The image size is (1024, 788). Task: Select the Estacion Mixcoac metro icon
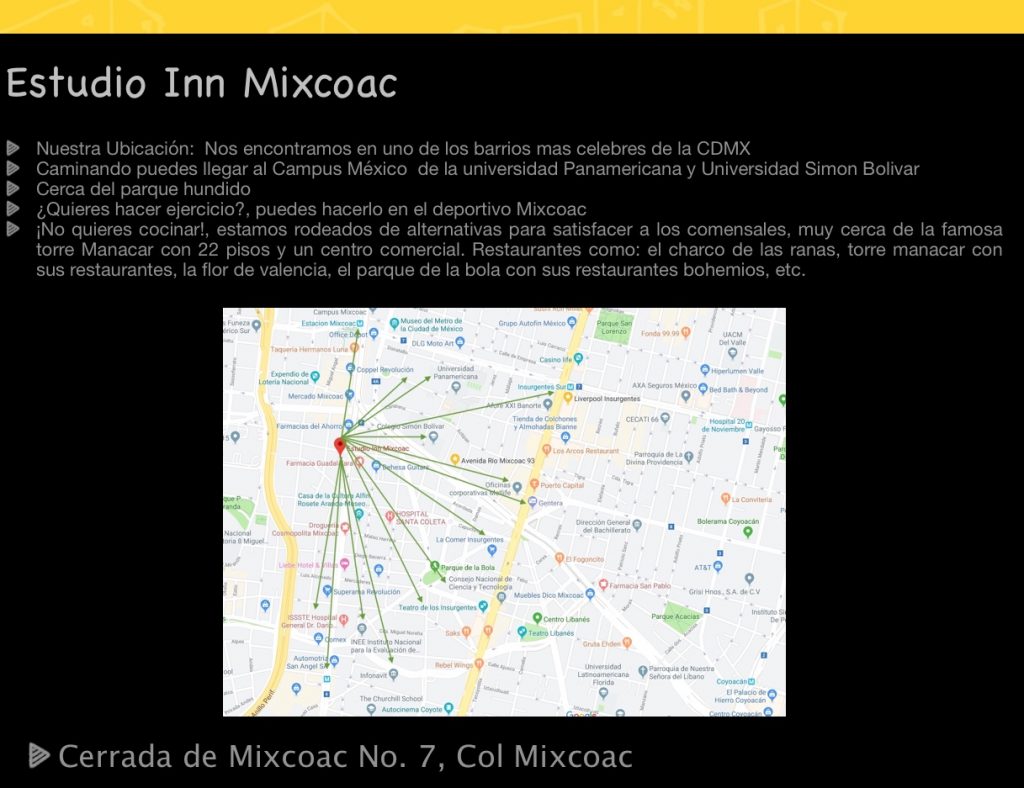[x=359, y=323]
